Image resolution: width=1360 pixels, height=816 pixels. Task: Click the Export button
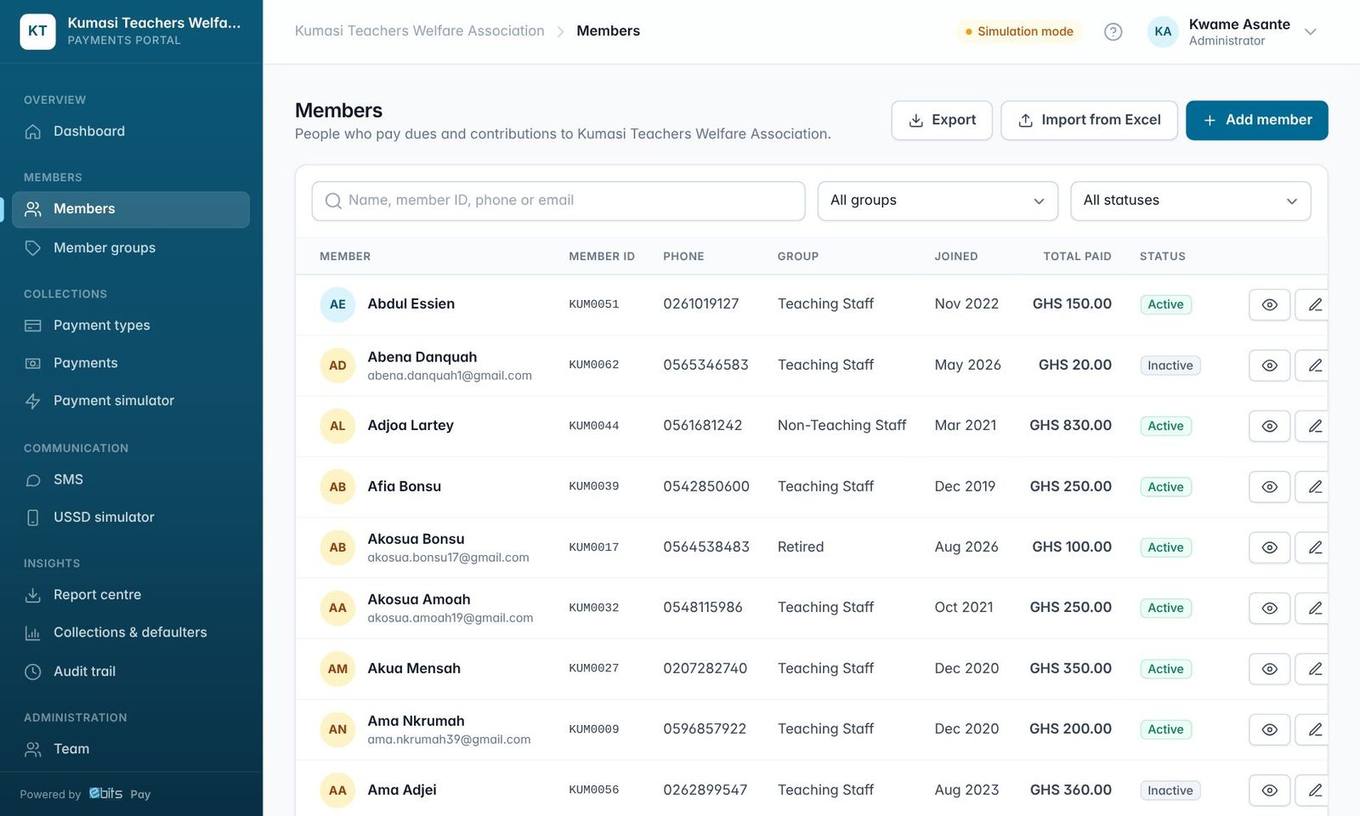tap(942, 120)
